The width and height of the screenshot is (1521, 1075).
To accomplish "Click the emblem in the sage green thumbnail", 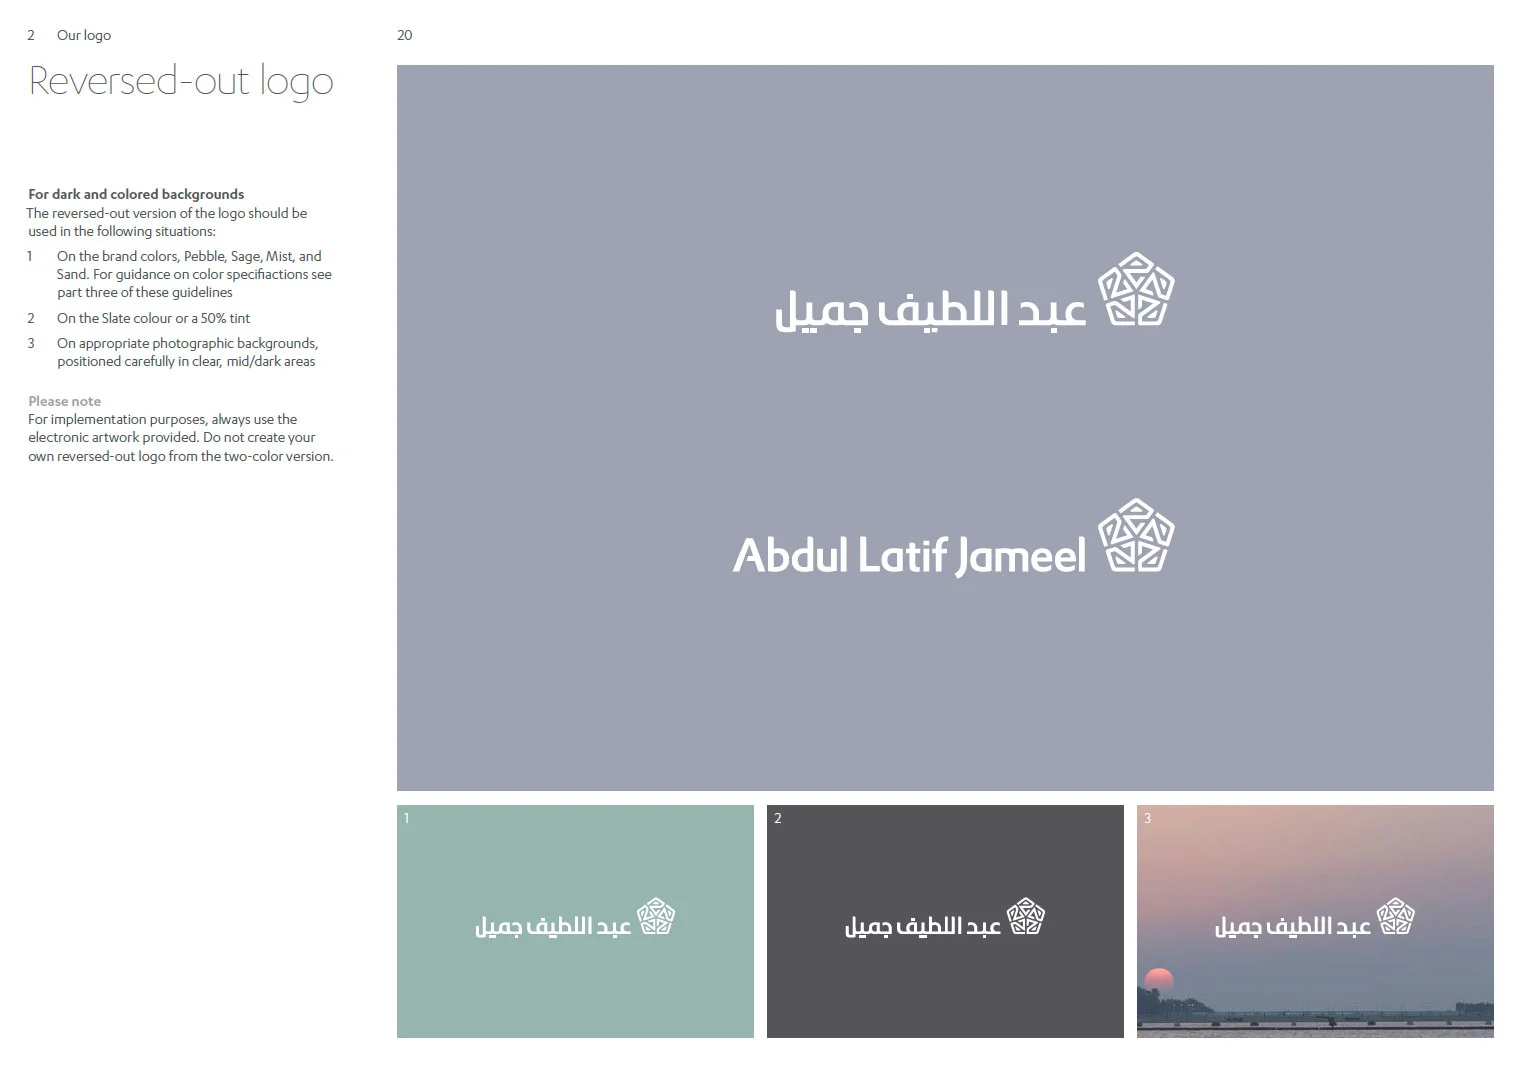I will [656, 916].
